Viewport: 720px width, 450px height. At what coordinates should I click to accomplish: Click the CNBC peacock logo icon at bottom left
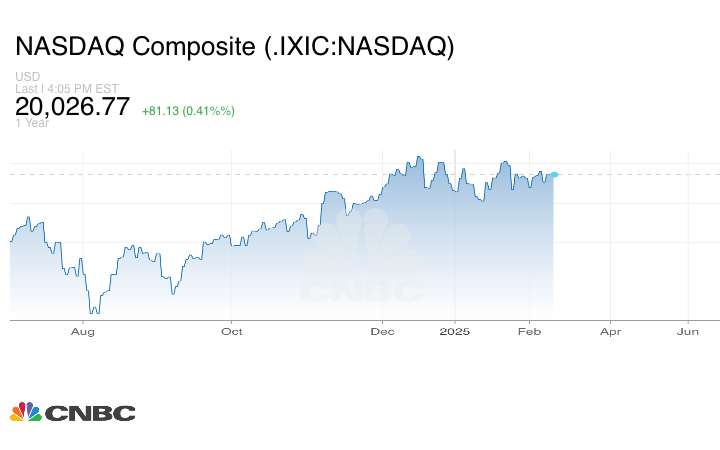point(25,412)
